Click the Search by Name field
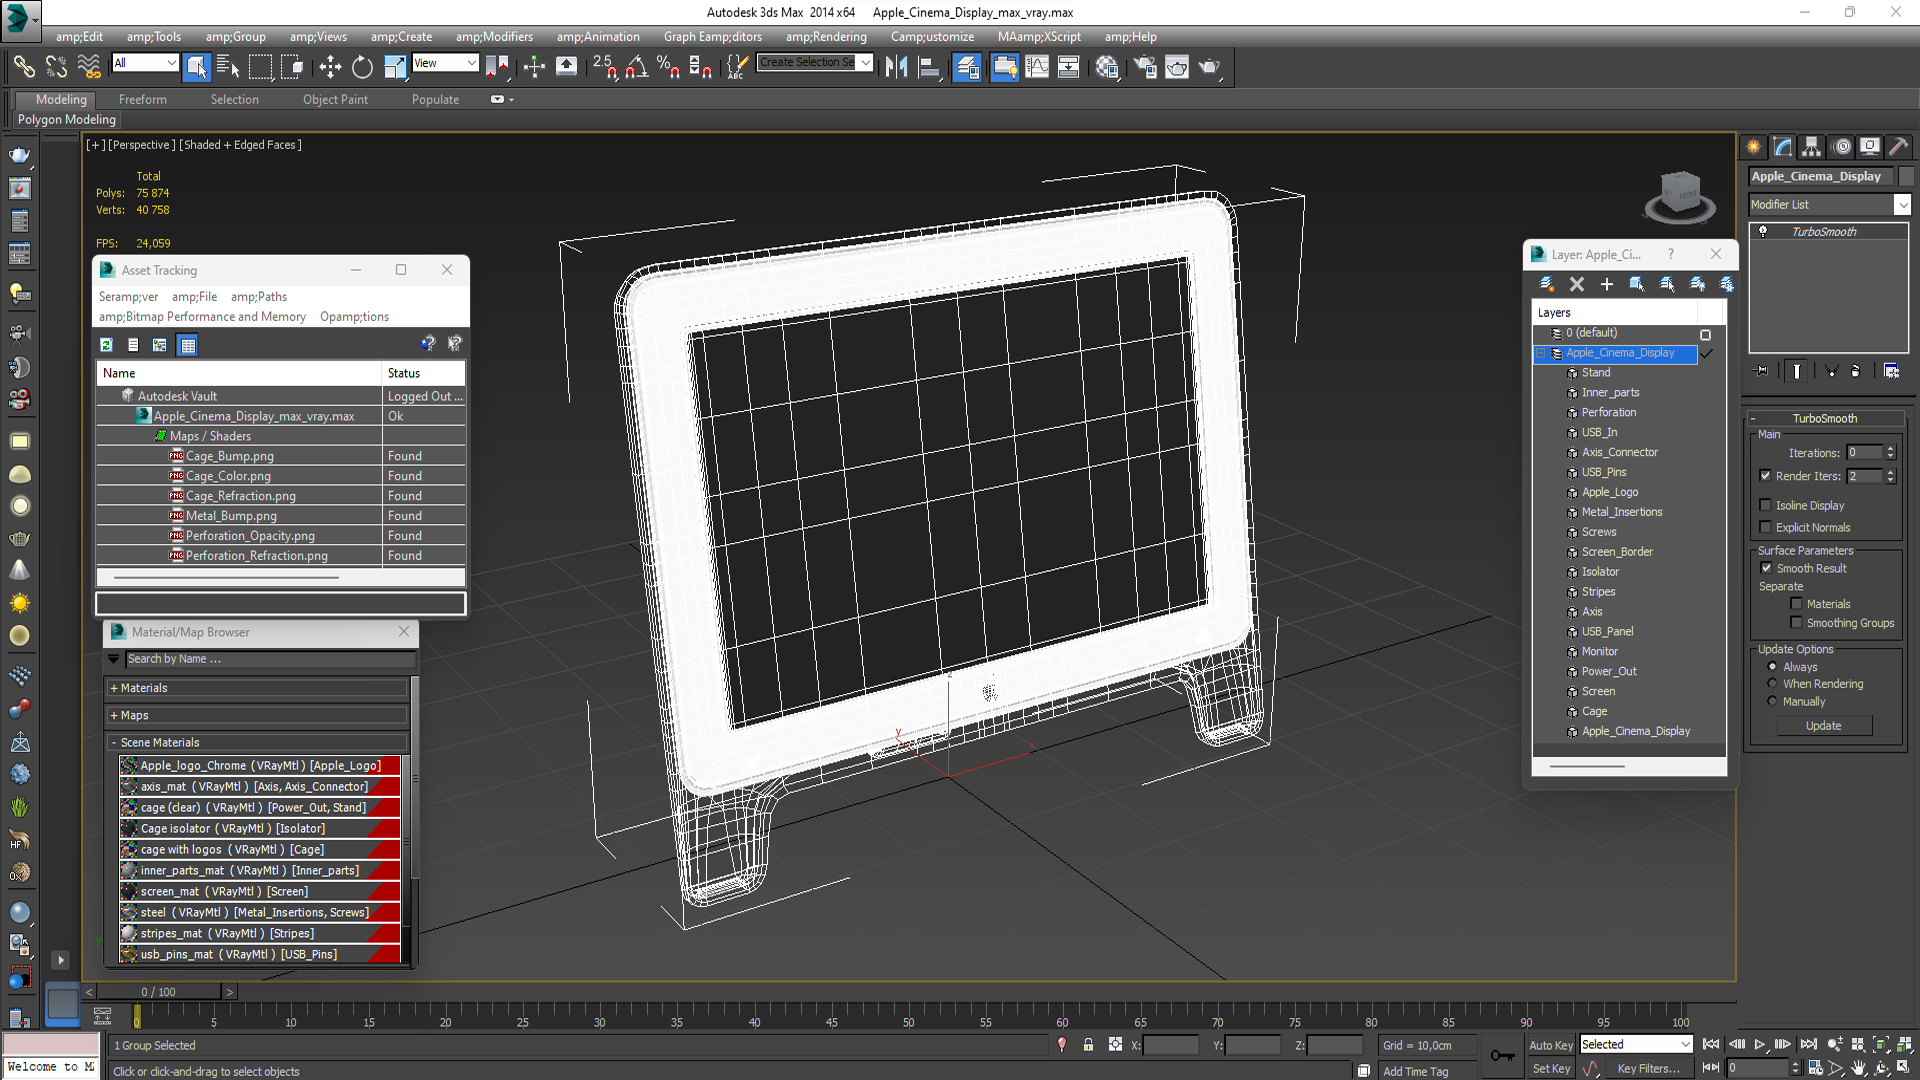Image resolution: width=1920 pixels, height=1080 pixels. (x=270, y=659)
